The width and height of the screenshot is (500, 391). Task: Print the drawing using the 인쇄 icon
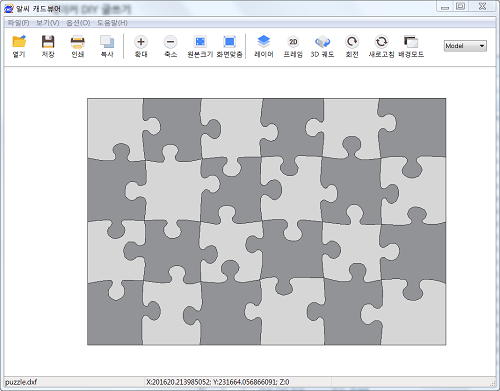pos(78,46)
